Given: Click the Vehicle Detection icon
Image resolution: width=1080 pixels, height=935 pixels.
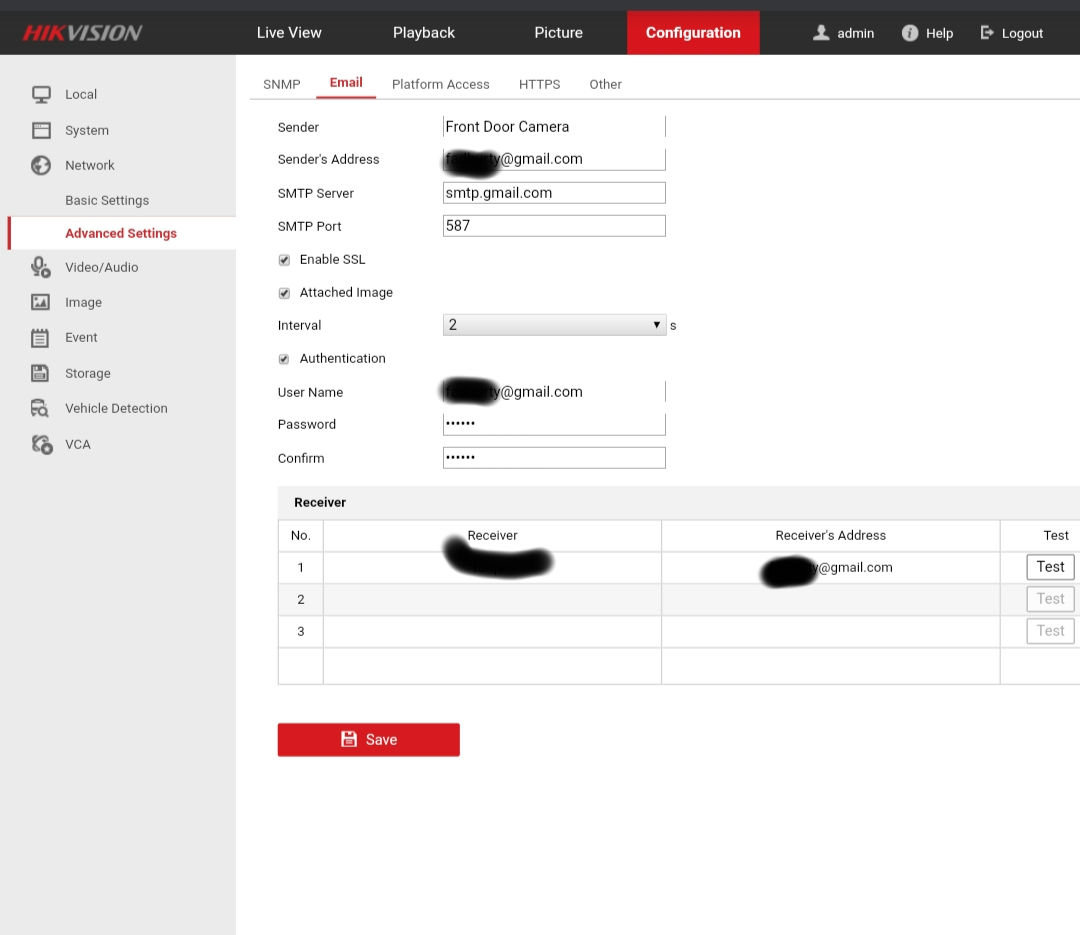Looking at the screenshot, I should (41, 409).
